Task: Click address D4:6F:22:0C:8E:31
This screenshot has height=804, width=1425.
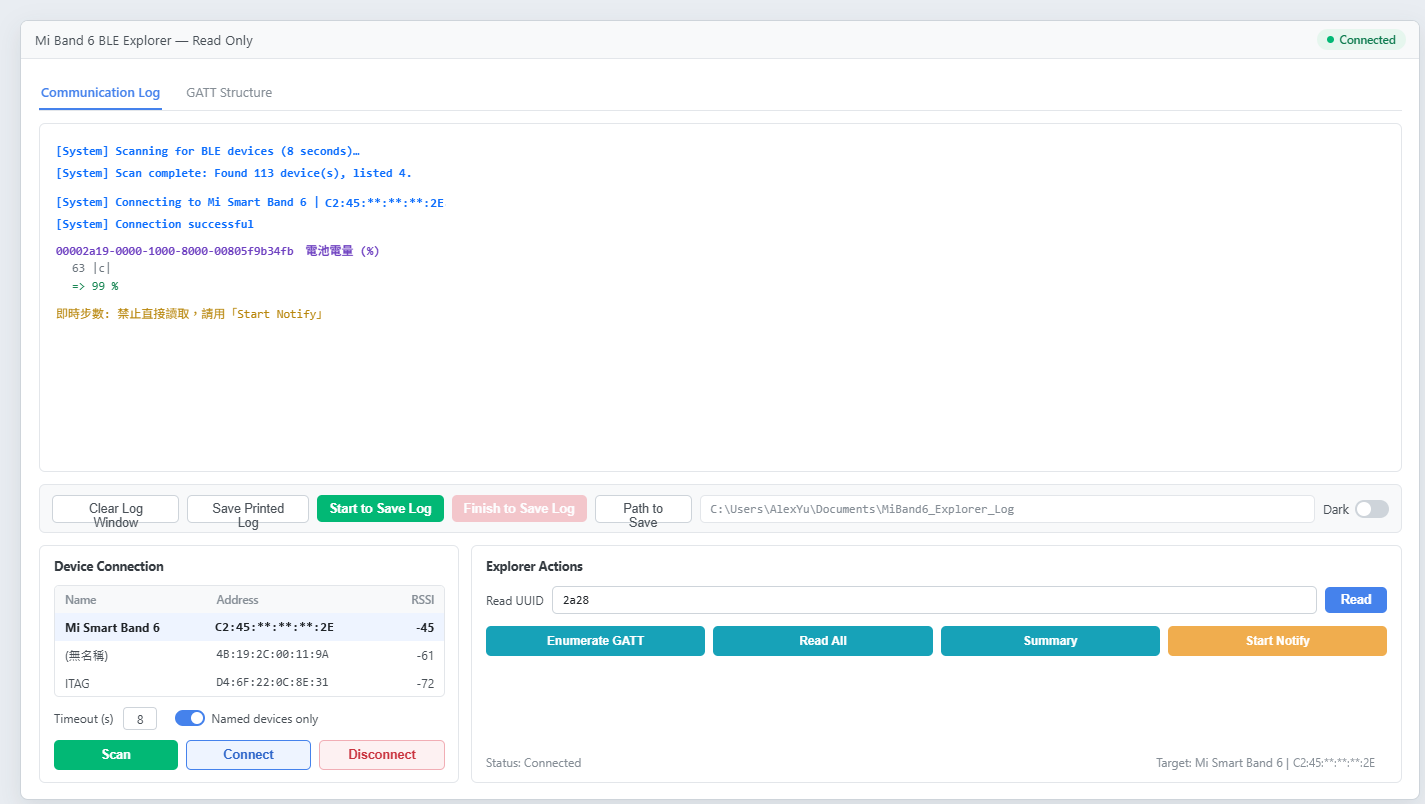Action: [x=272, y=683]
